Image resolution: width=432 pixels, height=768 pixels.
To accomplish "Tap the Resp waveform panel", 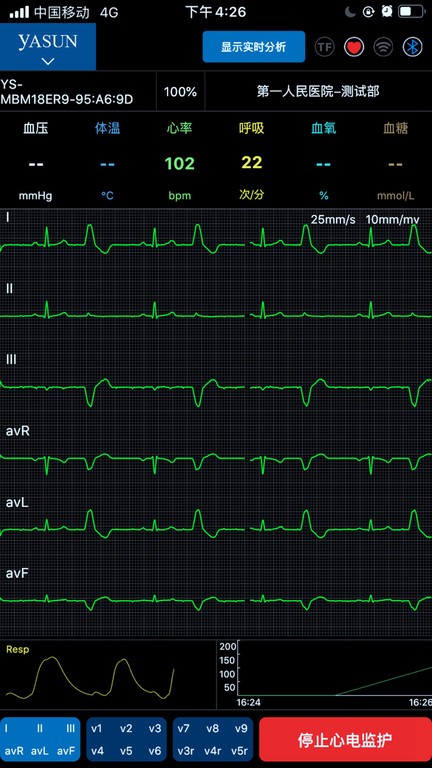I will click(108, 674).
